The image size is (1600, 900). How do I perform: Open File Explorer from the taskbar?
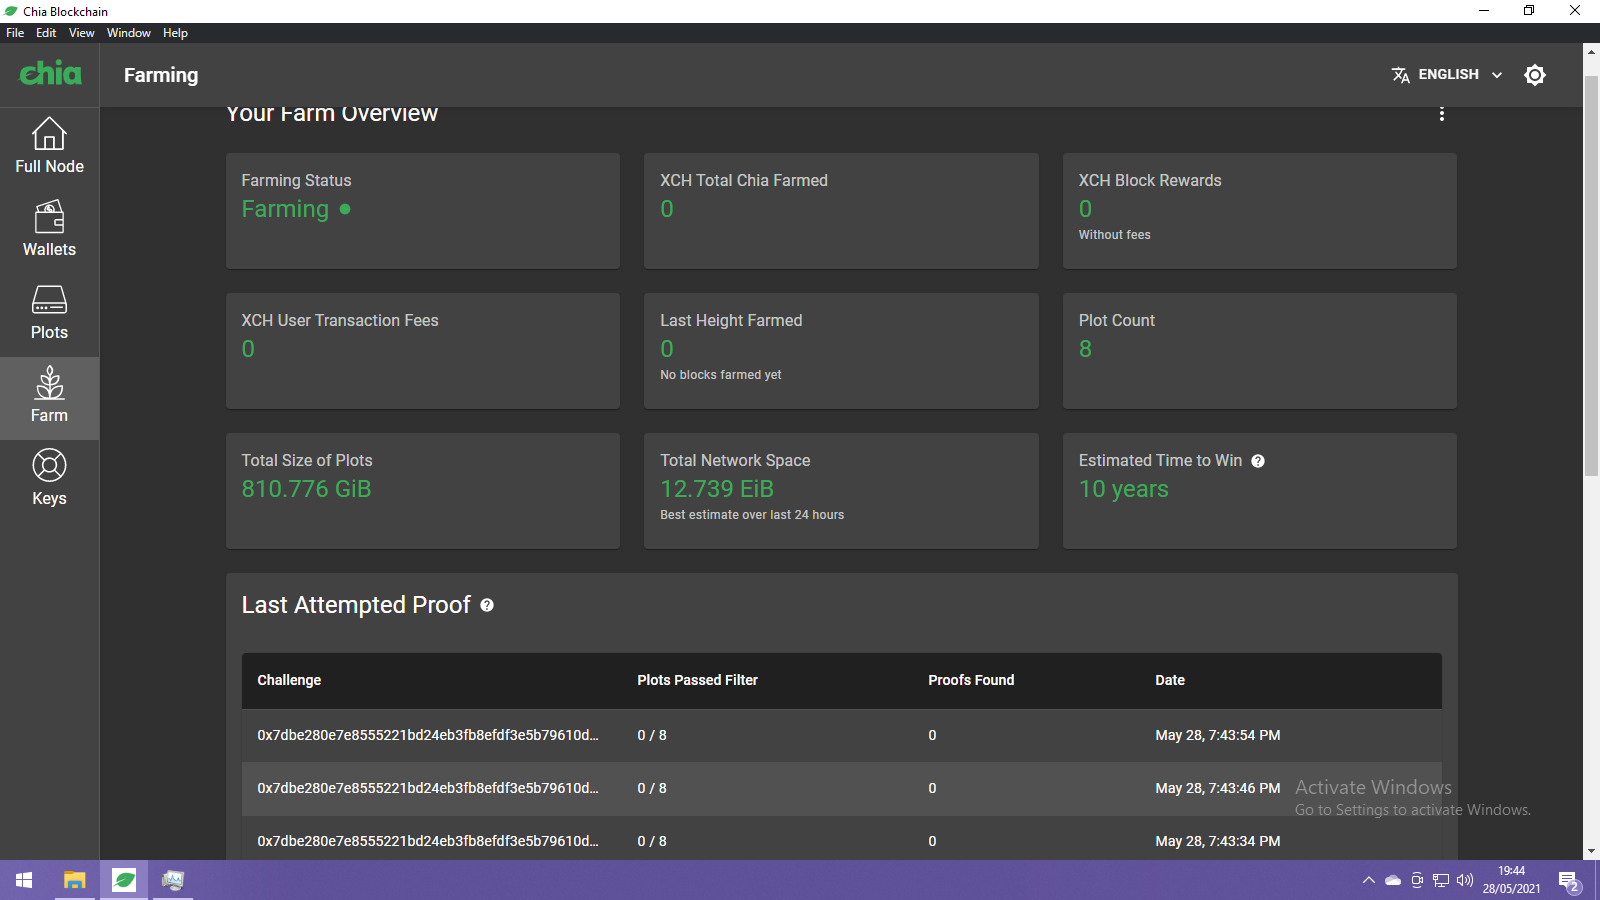pyautogui.click(x=74, y=880)
